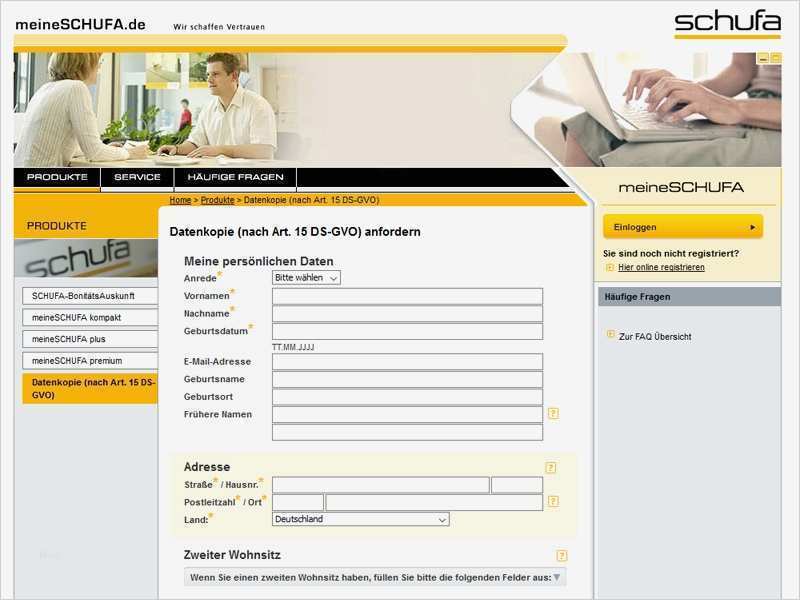Screen dimensions: 800x600
Task: Click the PRODUKTE sidebar heading
Action: 57,226
